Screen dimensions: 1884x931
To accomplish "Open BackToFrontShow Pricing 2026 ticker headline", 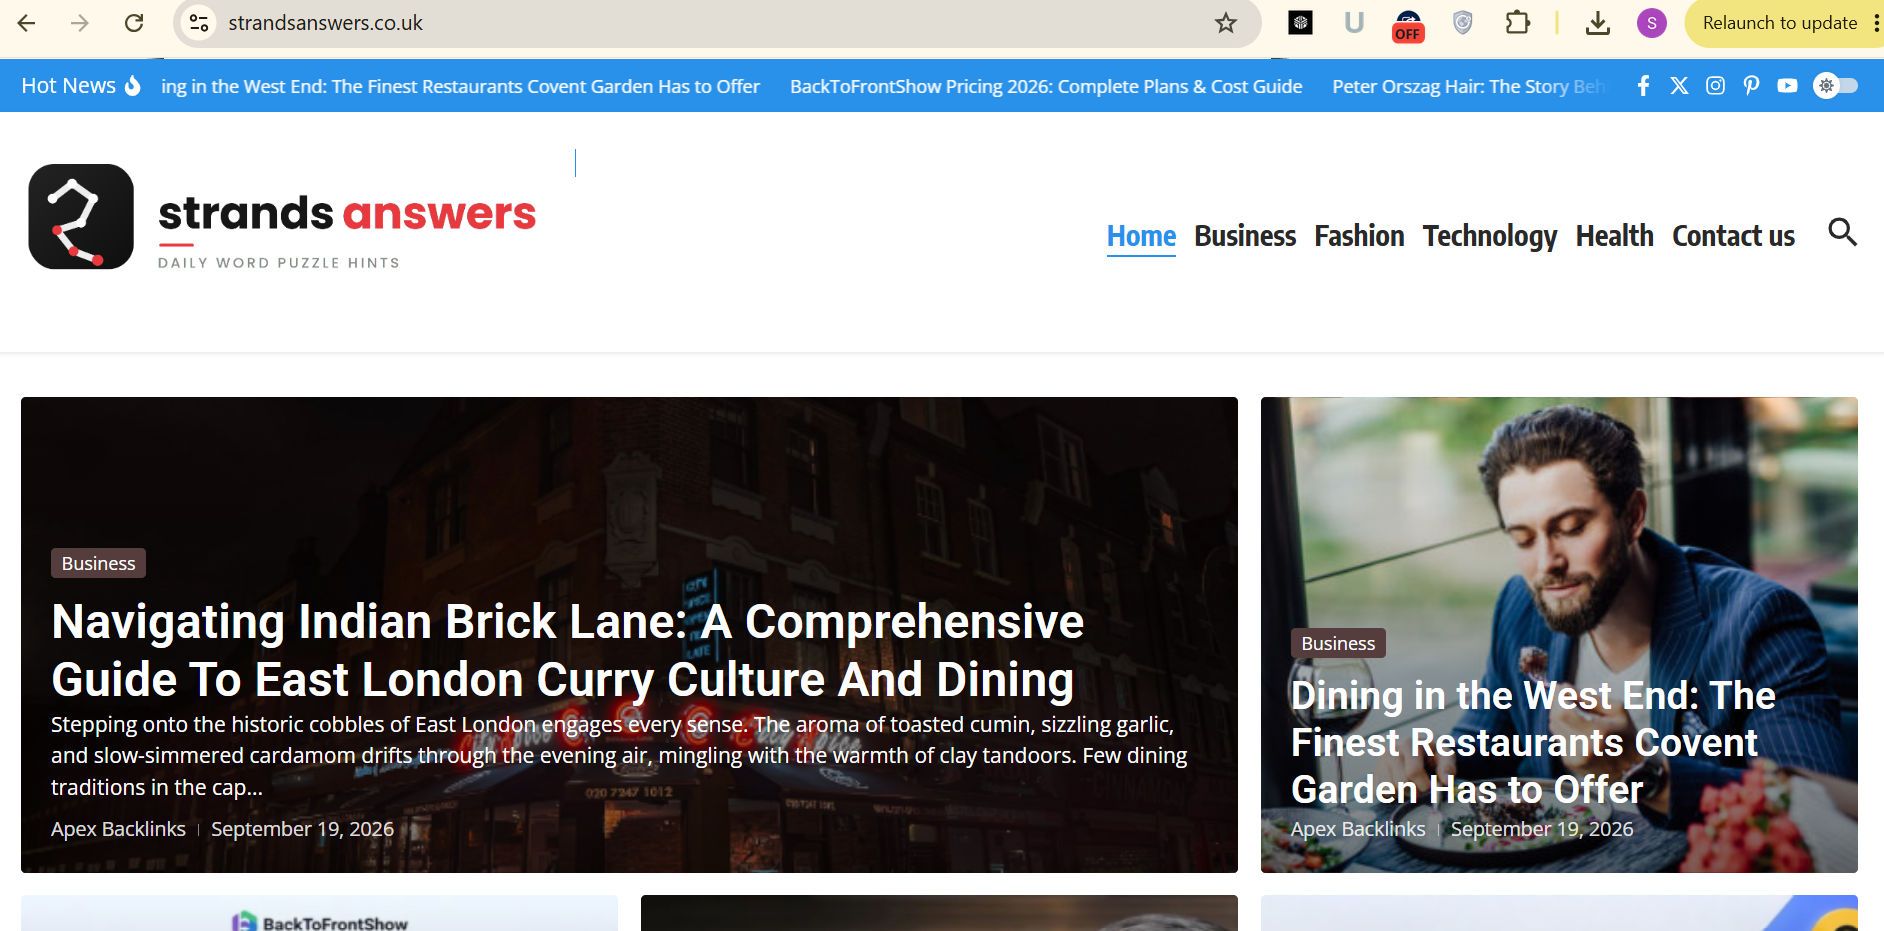I will click(1046, 86).
